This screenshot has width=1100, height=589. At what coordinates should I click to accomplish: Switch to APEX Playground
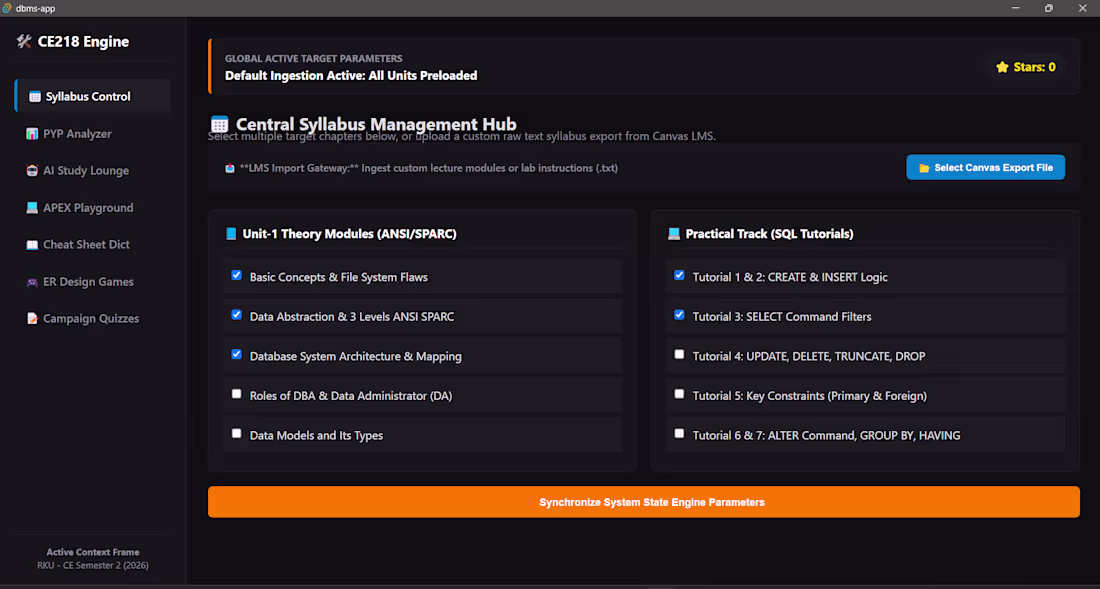93,208
